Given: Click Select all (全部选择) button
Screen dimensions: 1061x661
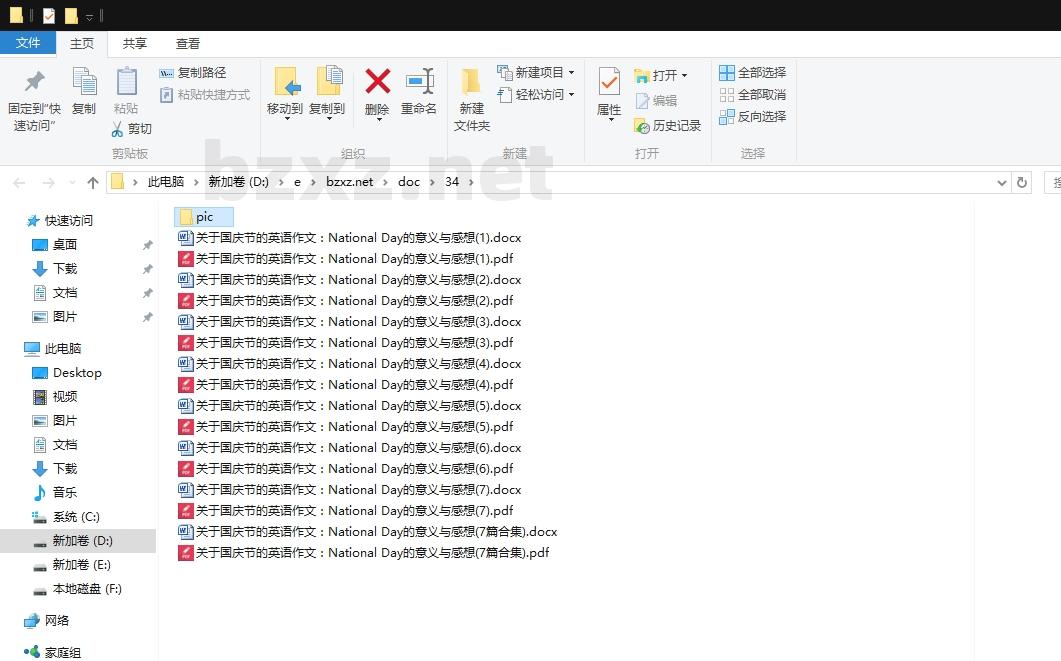Looking at the screenshot, I should (x=752, y=73).
